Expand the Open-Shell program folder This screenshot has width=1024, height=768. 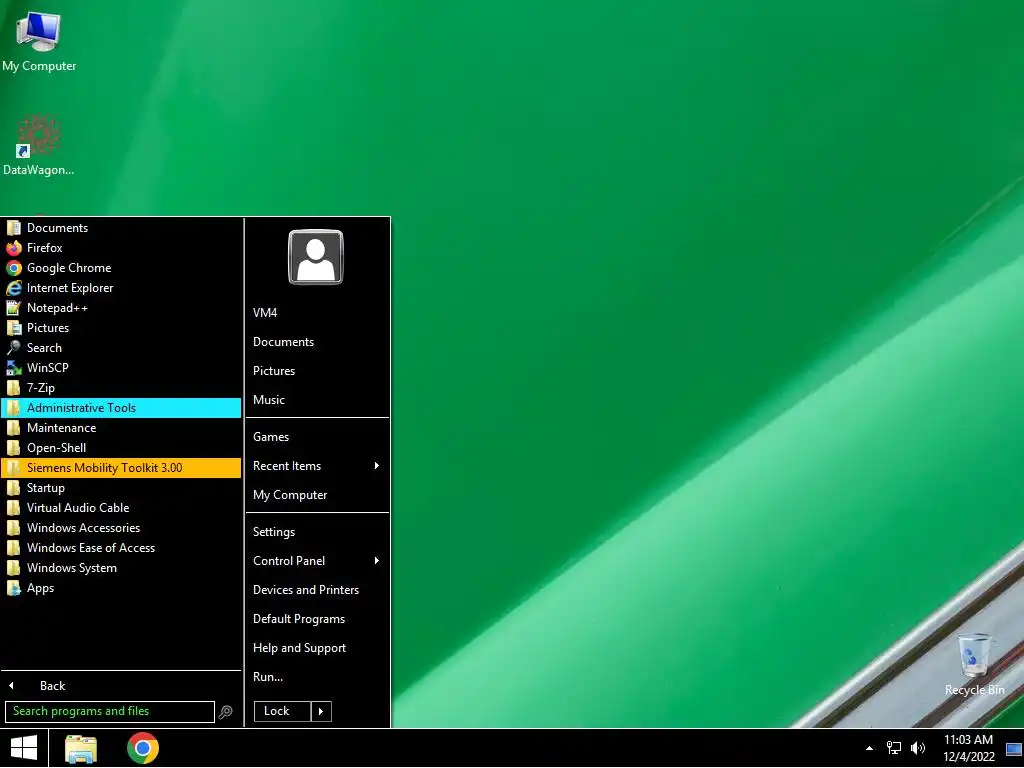point(121,448)
